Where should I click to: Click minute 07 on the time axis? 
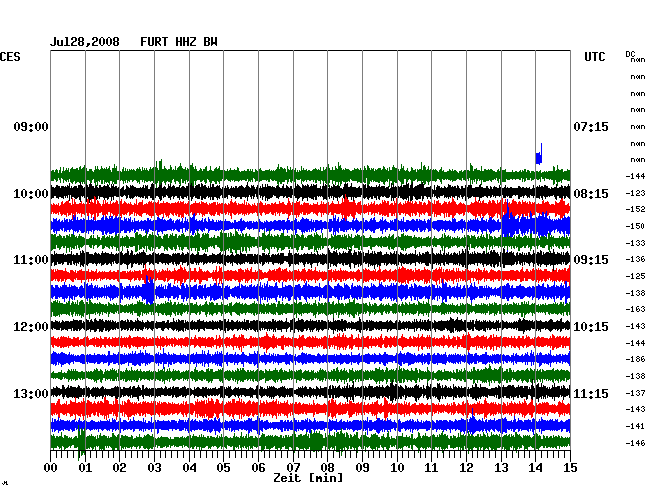293,468
